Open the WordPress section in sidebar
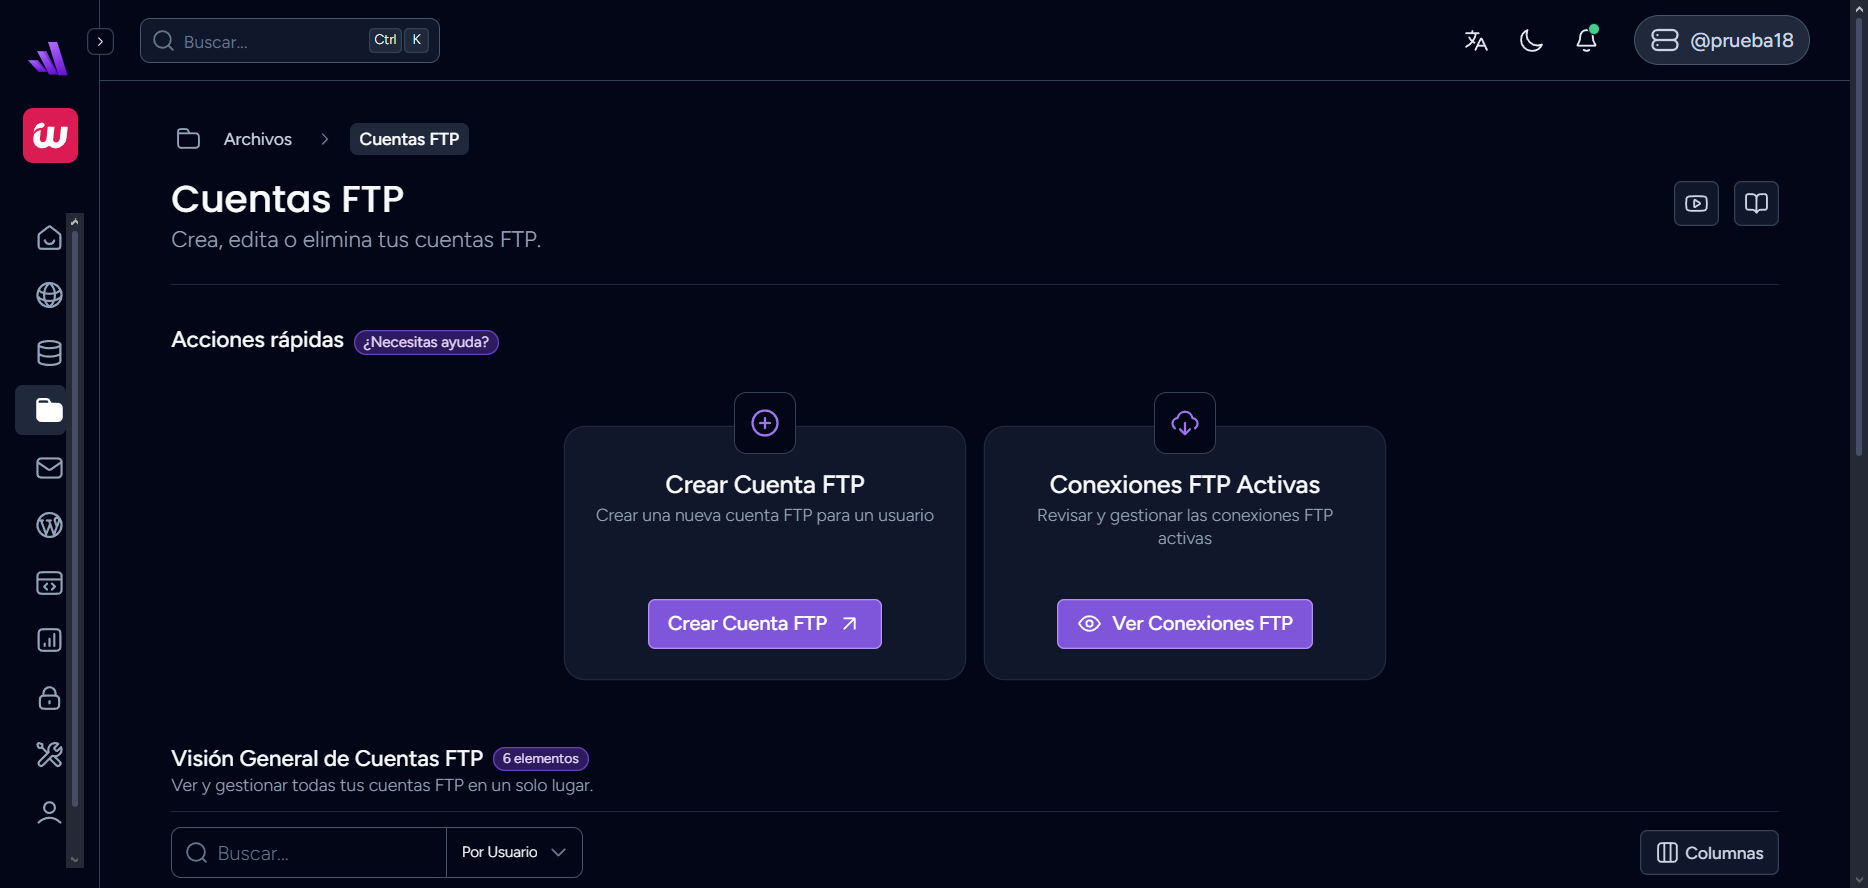This screenshot has height=888, width=1868. [49, 525]
